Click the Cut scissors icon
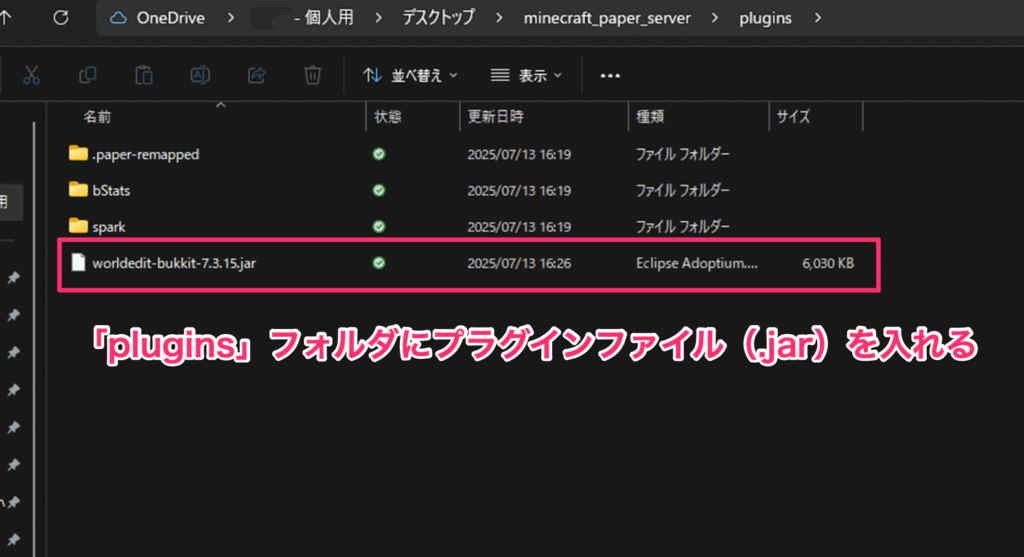This screenshot has height=557, width=1024. click(x=31, y=76)
